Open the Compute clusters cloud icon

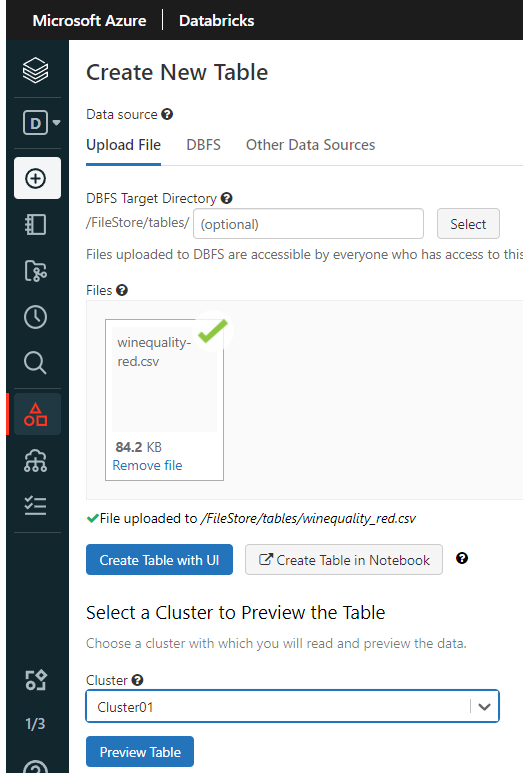click(35, 461)
